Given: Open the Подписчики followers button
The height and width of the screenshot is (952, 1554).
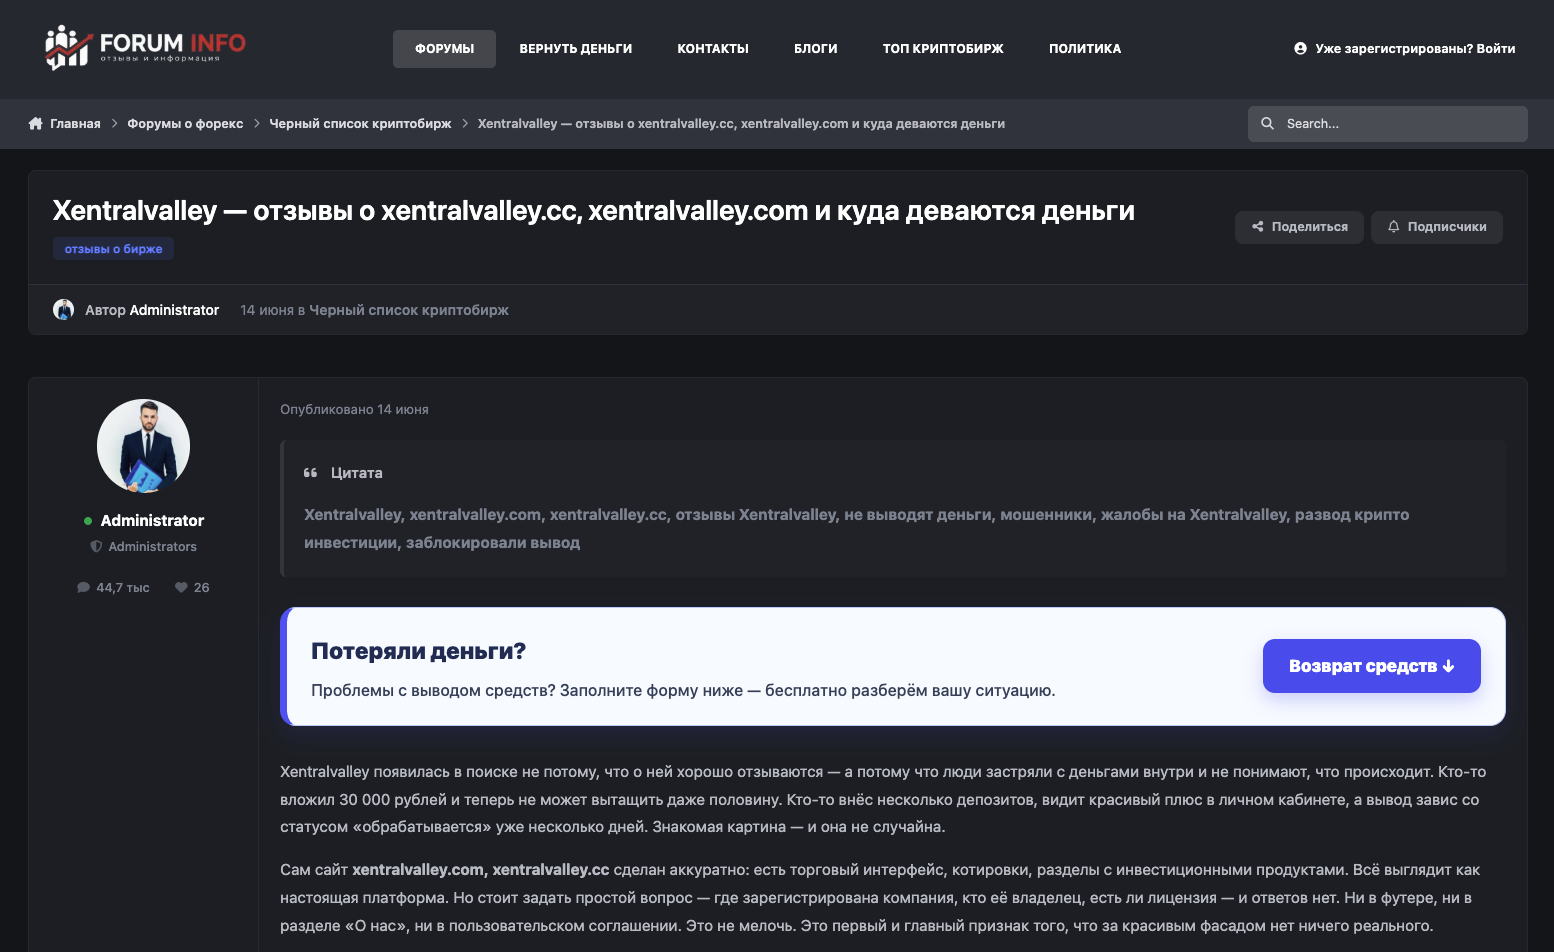Looking at the screenshot, I should click(x=1436, y=227).
